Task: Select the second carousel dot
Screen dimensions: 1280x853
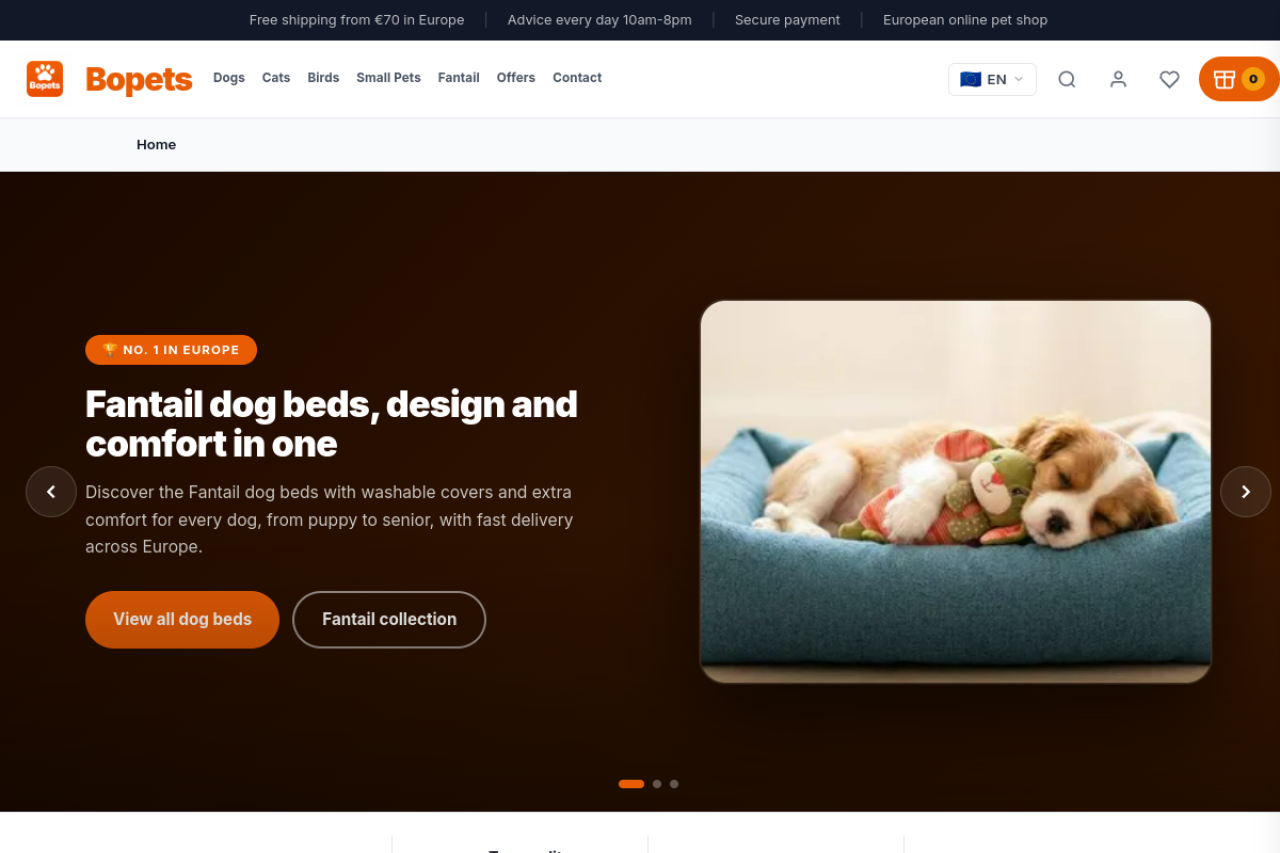Action: pos(657,784)
